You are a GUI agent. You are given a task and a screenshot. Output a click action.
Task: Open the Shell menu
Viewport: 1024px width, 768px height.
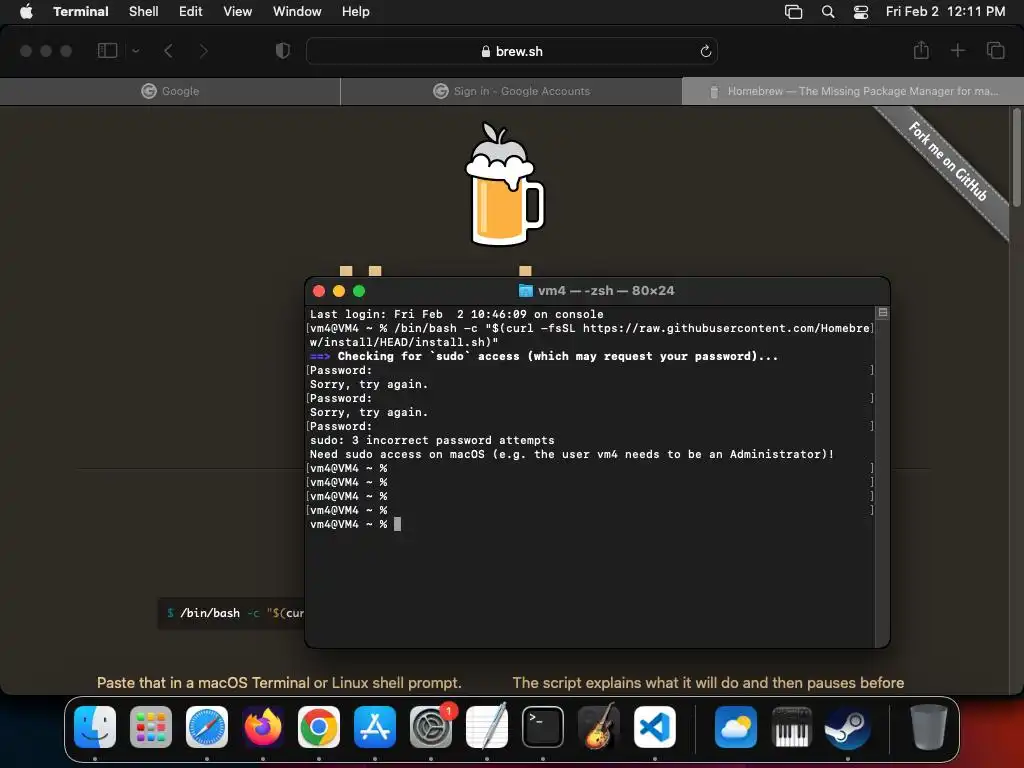coord(143,11)
